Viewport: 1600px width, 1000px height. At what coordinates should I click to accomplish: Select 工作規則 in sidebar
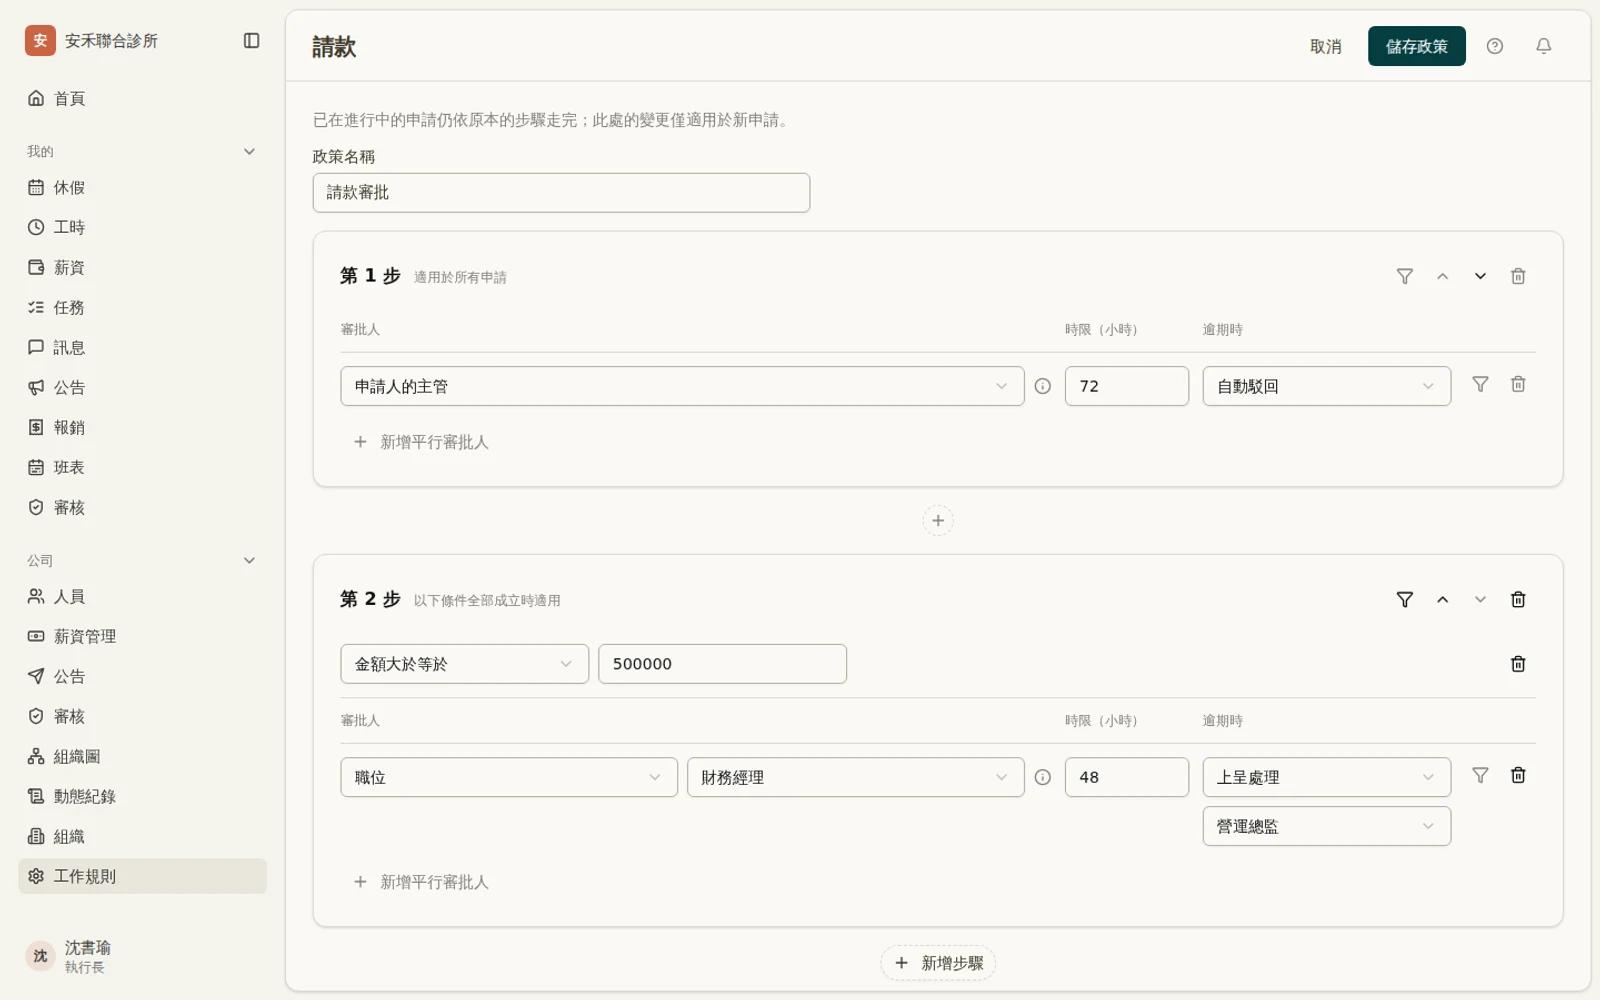(x=142, y=876)
